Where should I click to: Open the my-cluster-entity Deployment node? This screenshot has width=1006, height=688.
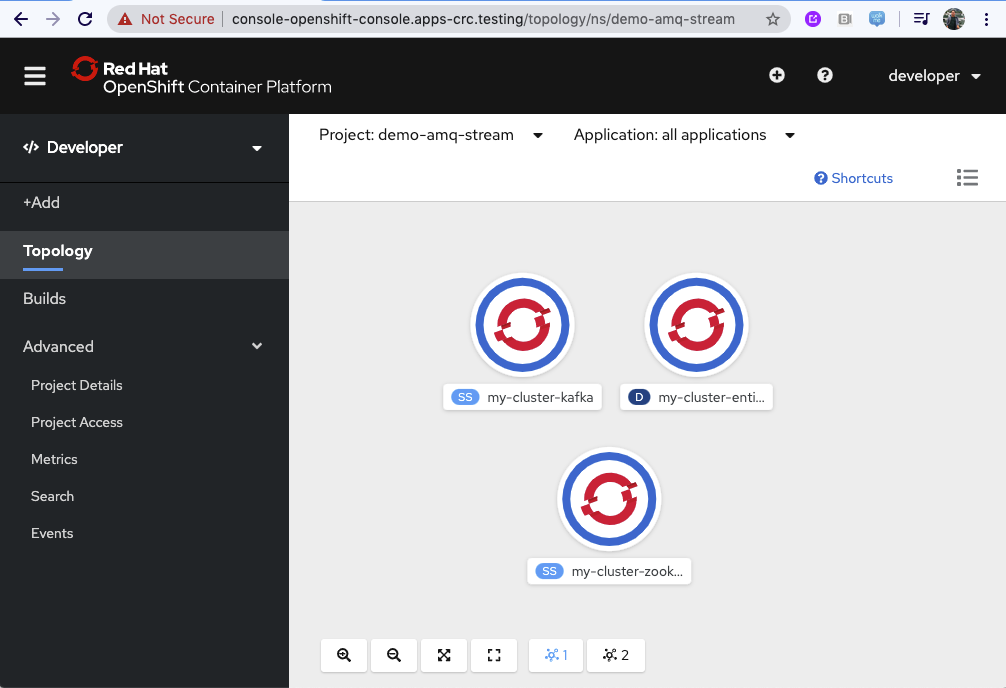click(x=696, y=325)
